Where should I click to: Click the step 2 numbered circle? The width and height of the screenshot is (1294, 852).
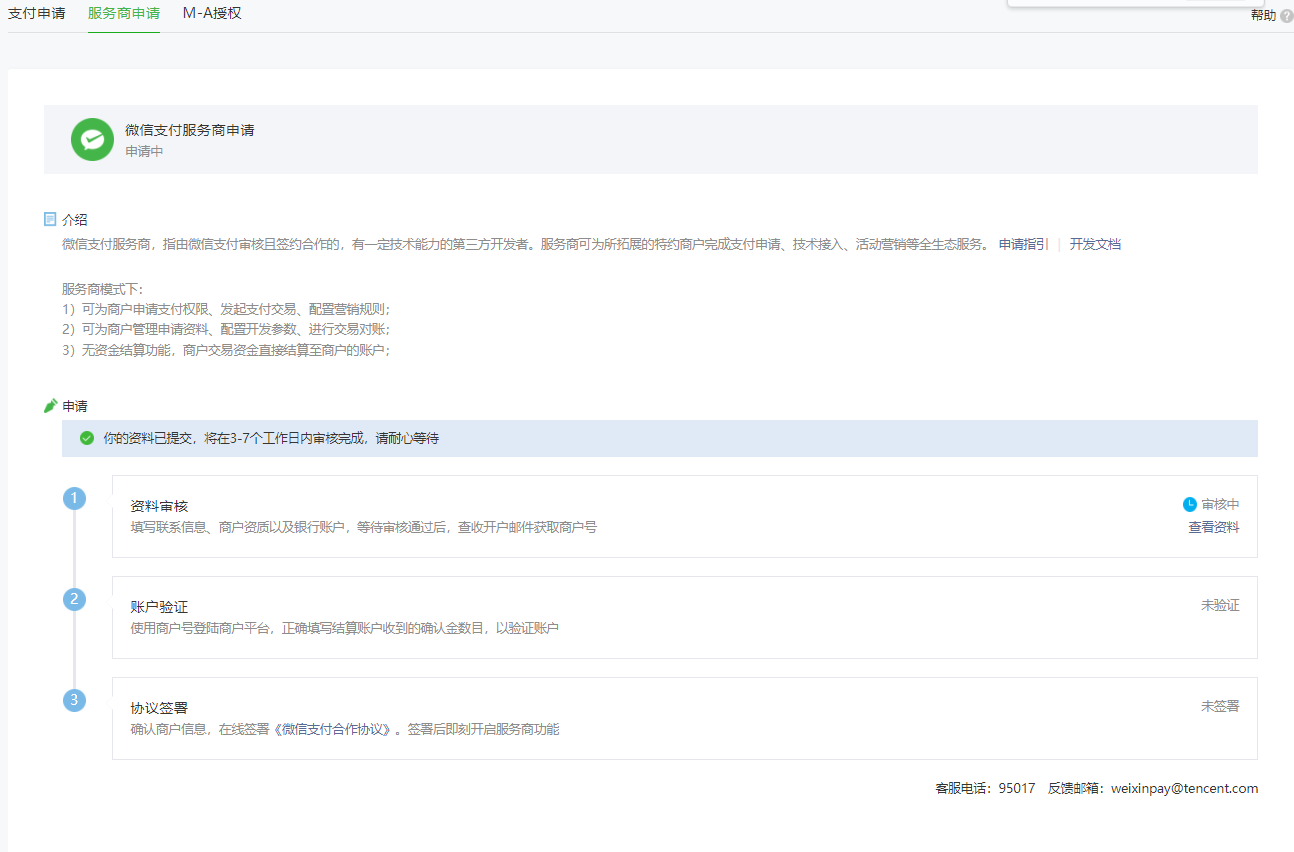[x=74, y=599]
